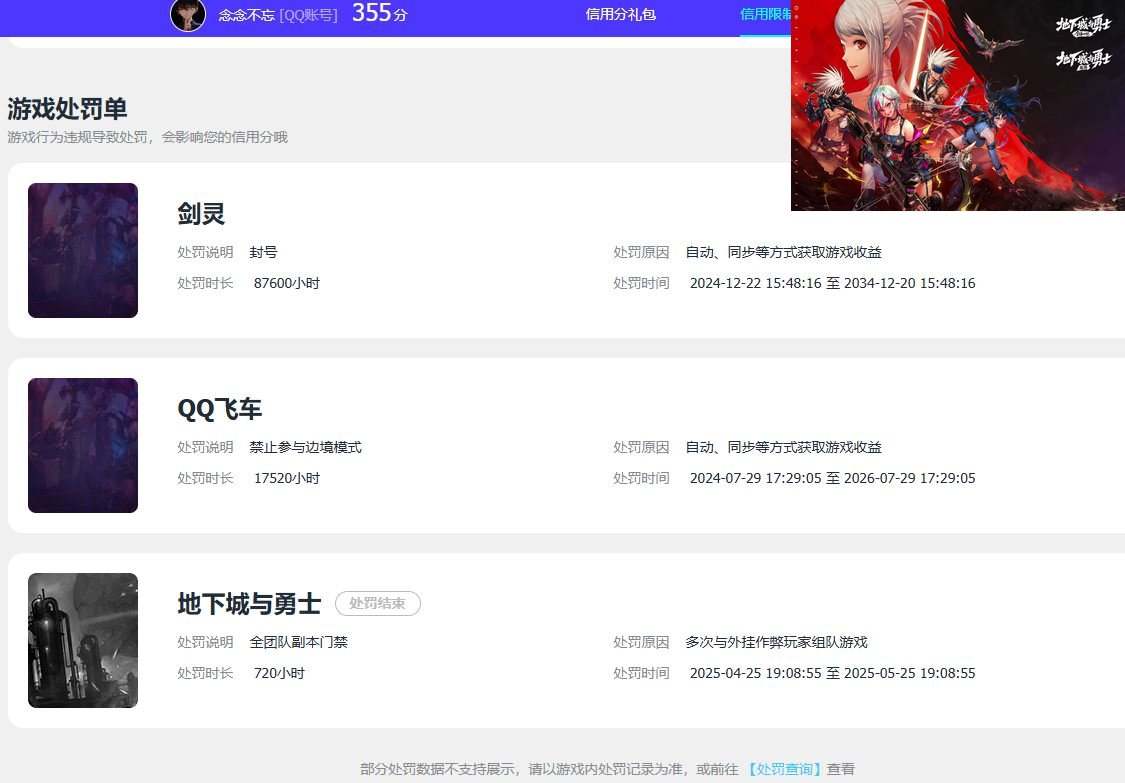Viewport: 1125px width, 783px height.
Task: Select the 720小时 duration value
Action: click(x=279, y=673)
